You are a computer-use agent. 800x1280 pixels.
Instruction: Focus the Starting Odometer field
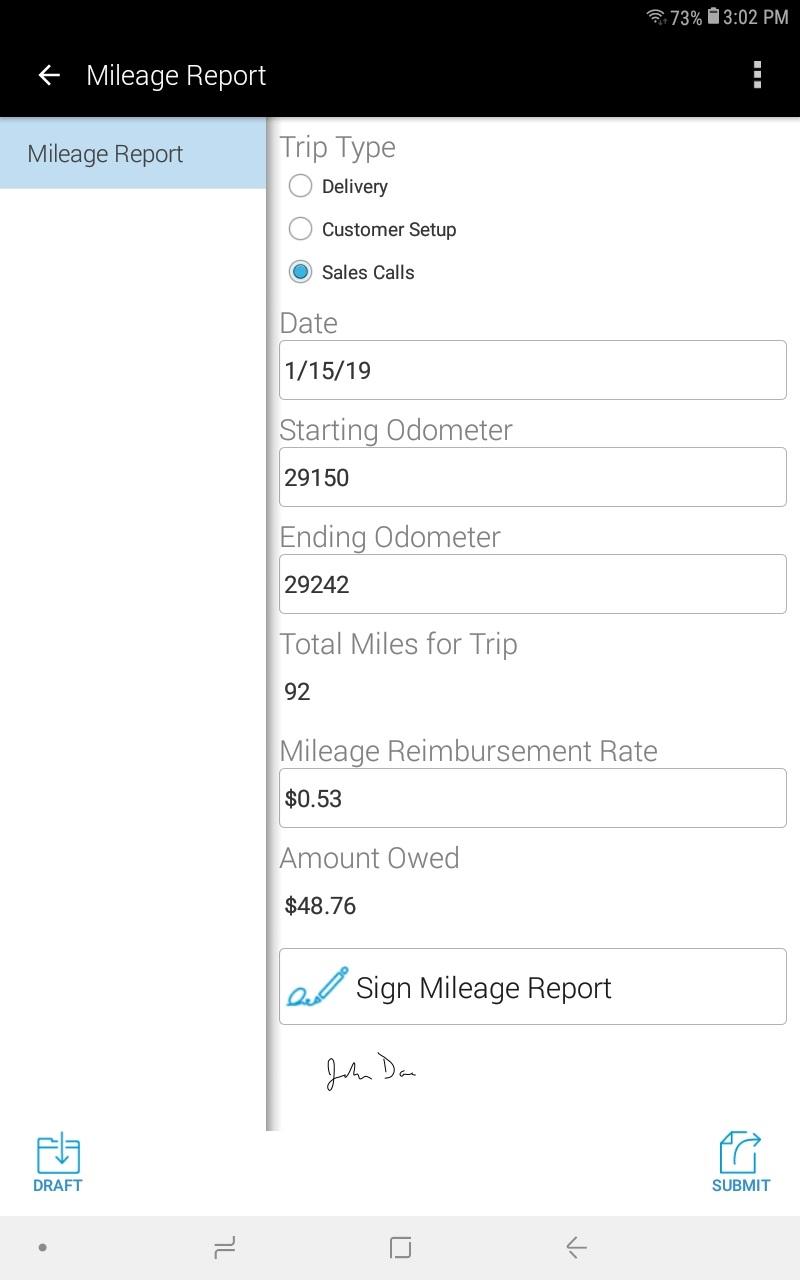click(533, 477)
